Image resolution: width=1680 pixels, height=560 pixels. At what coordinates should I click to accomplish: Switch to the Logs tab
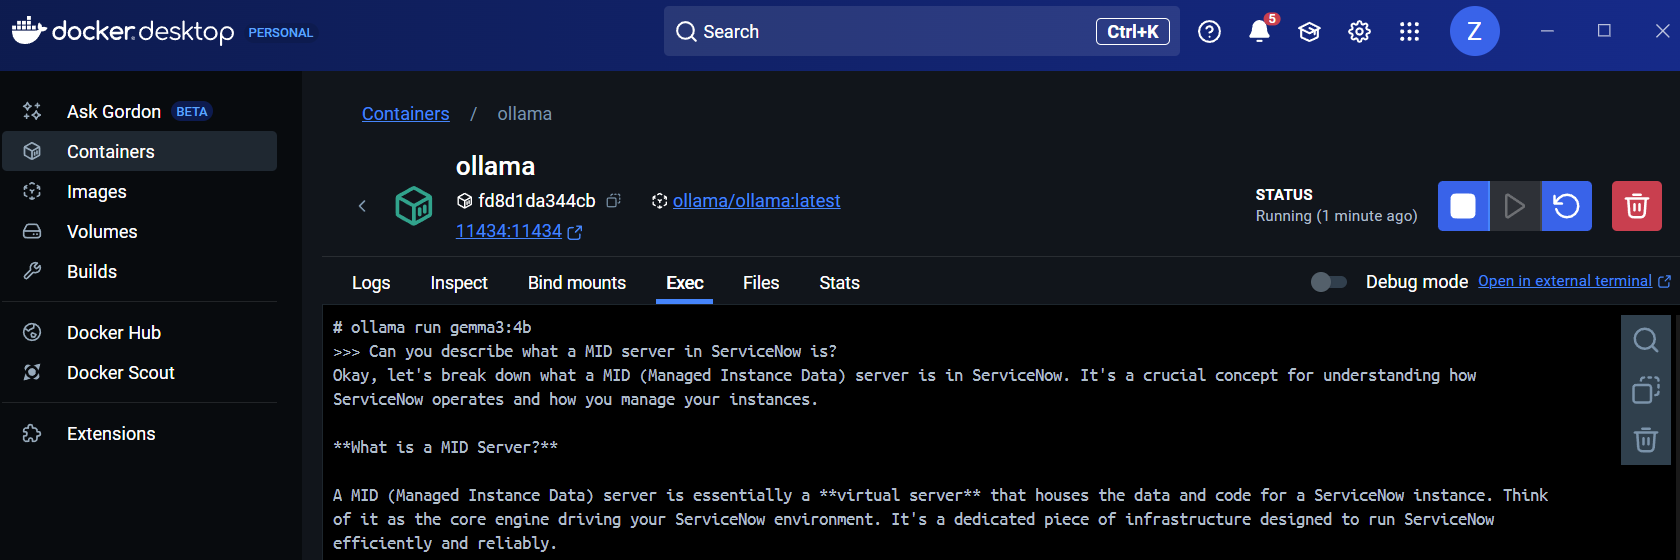[x=371, y=283]
